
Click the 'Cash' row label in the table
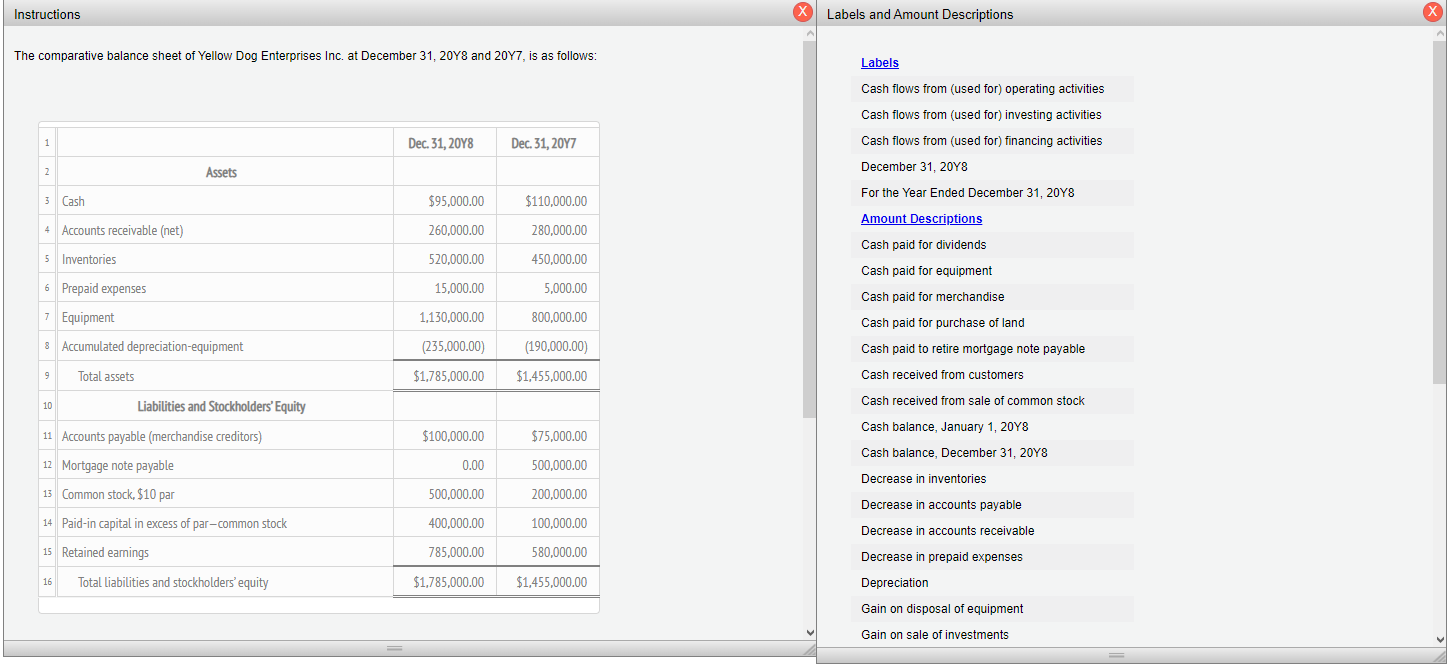click(x=73, y=202)
